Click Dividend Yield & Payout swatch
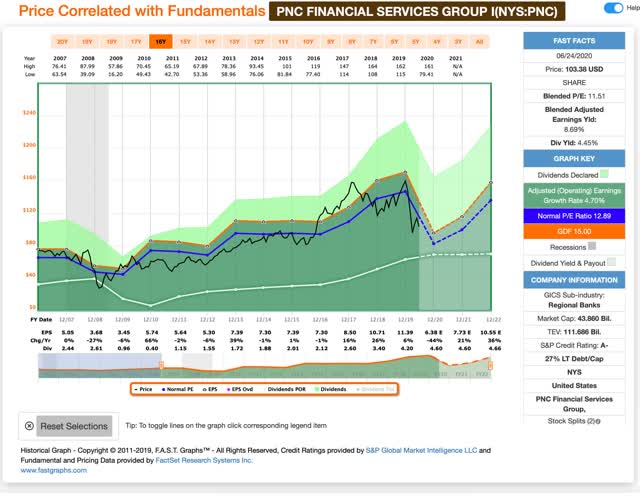This screenshot has height=500, width=640. (611, 262)
